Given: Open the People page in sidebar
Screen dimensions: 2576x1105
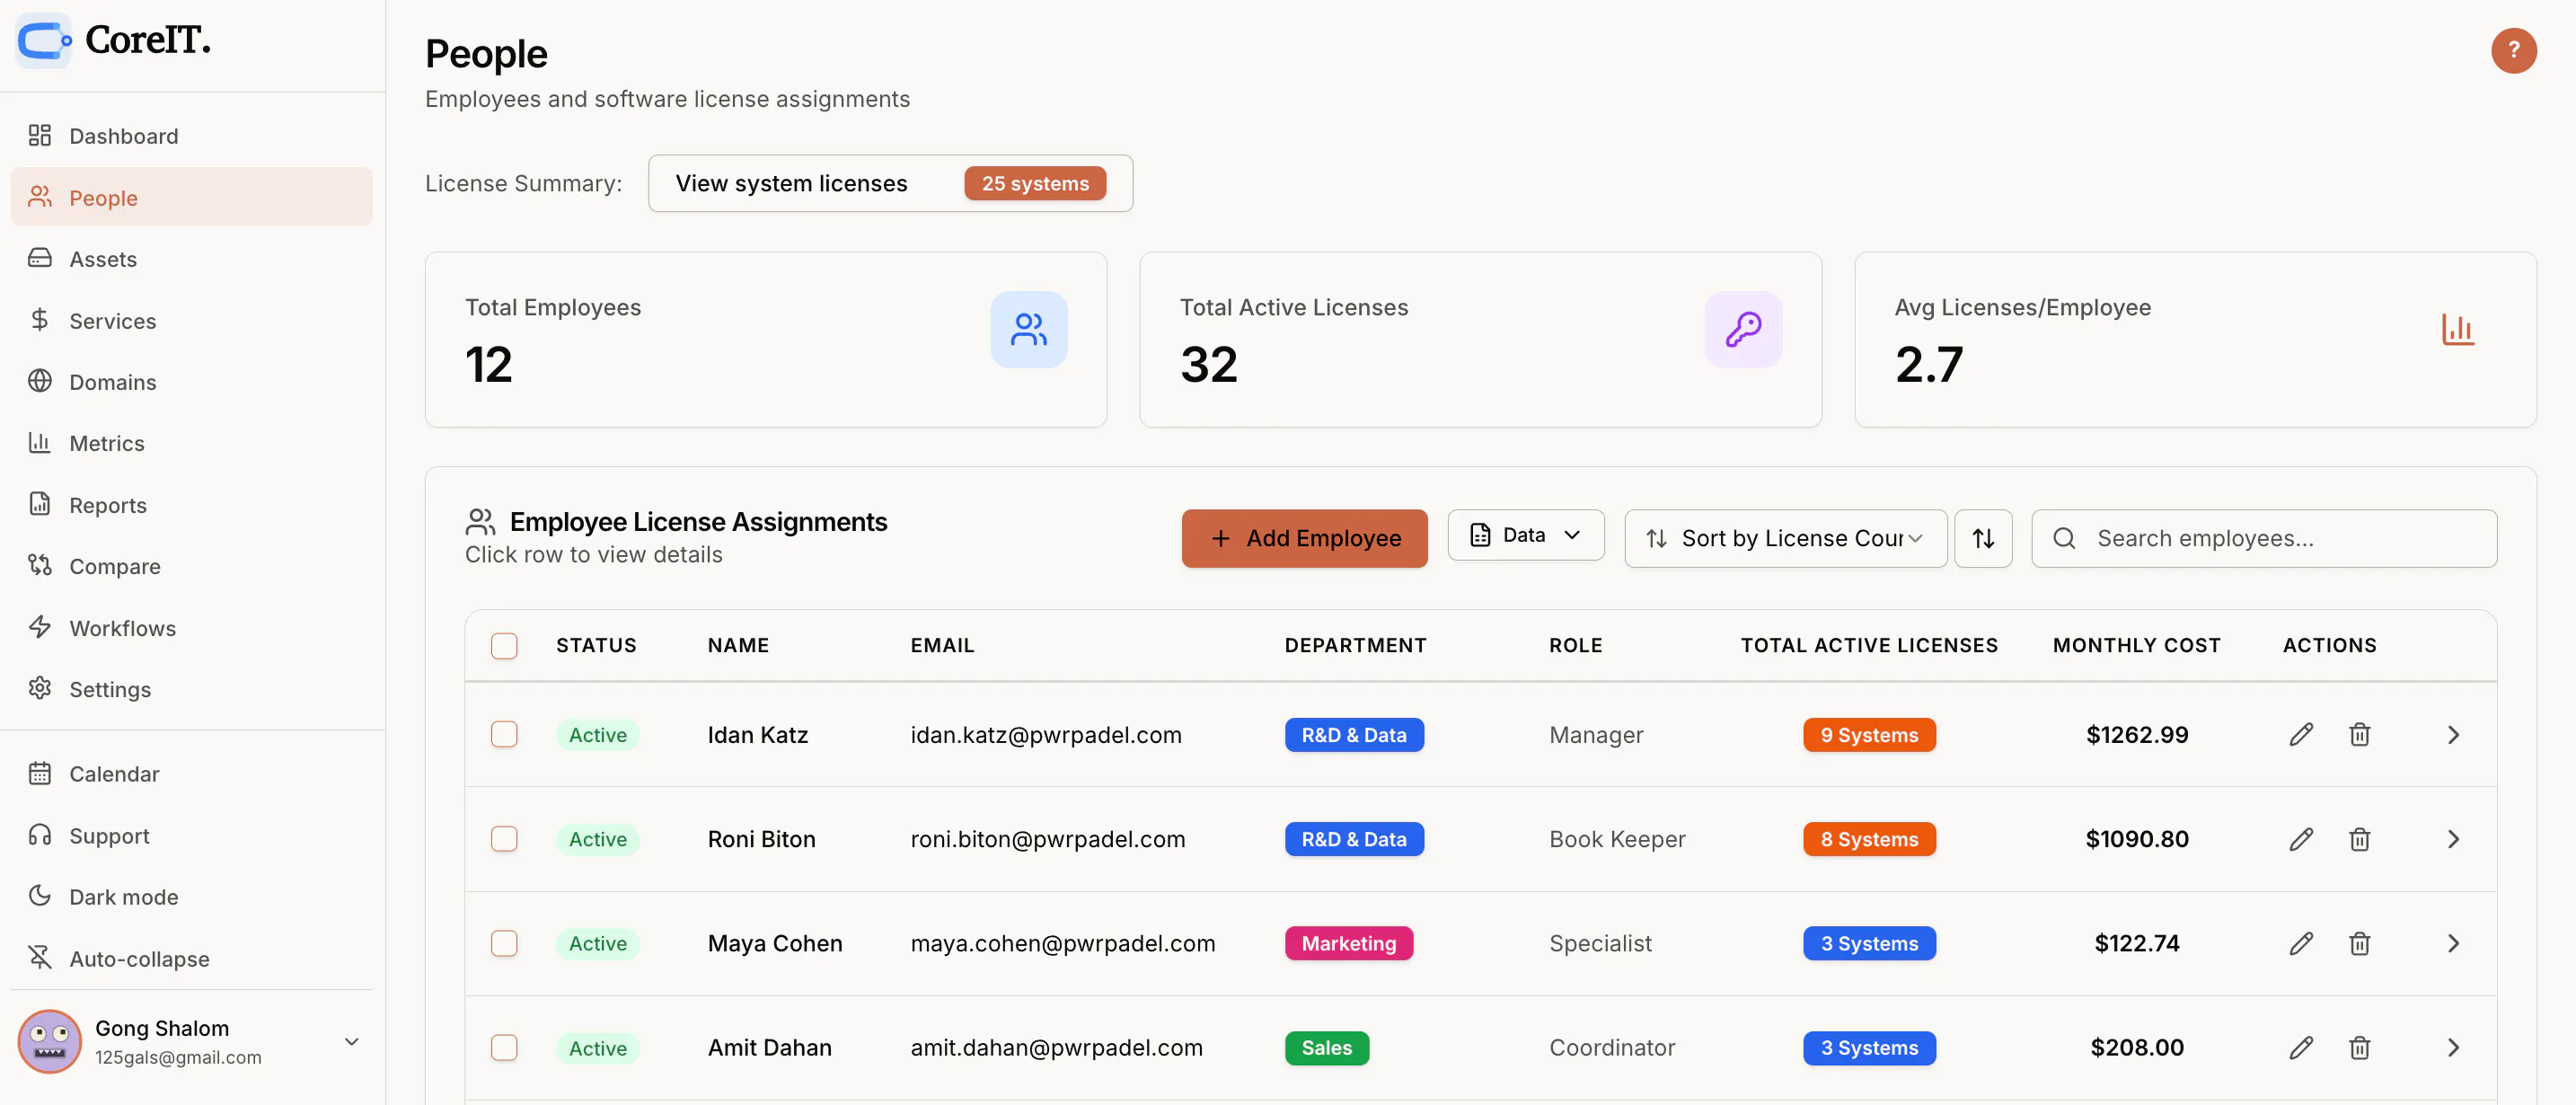Looking at the screenshot, I should coord(191,196).
